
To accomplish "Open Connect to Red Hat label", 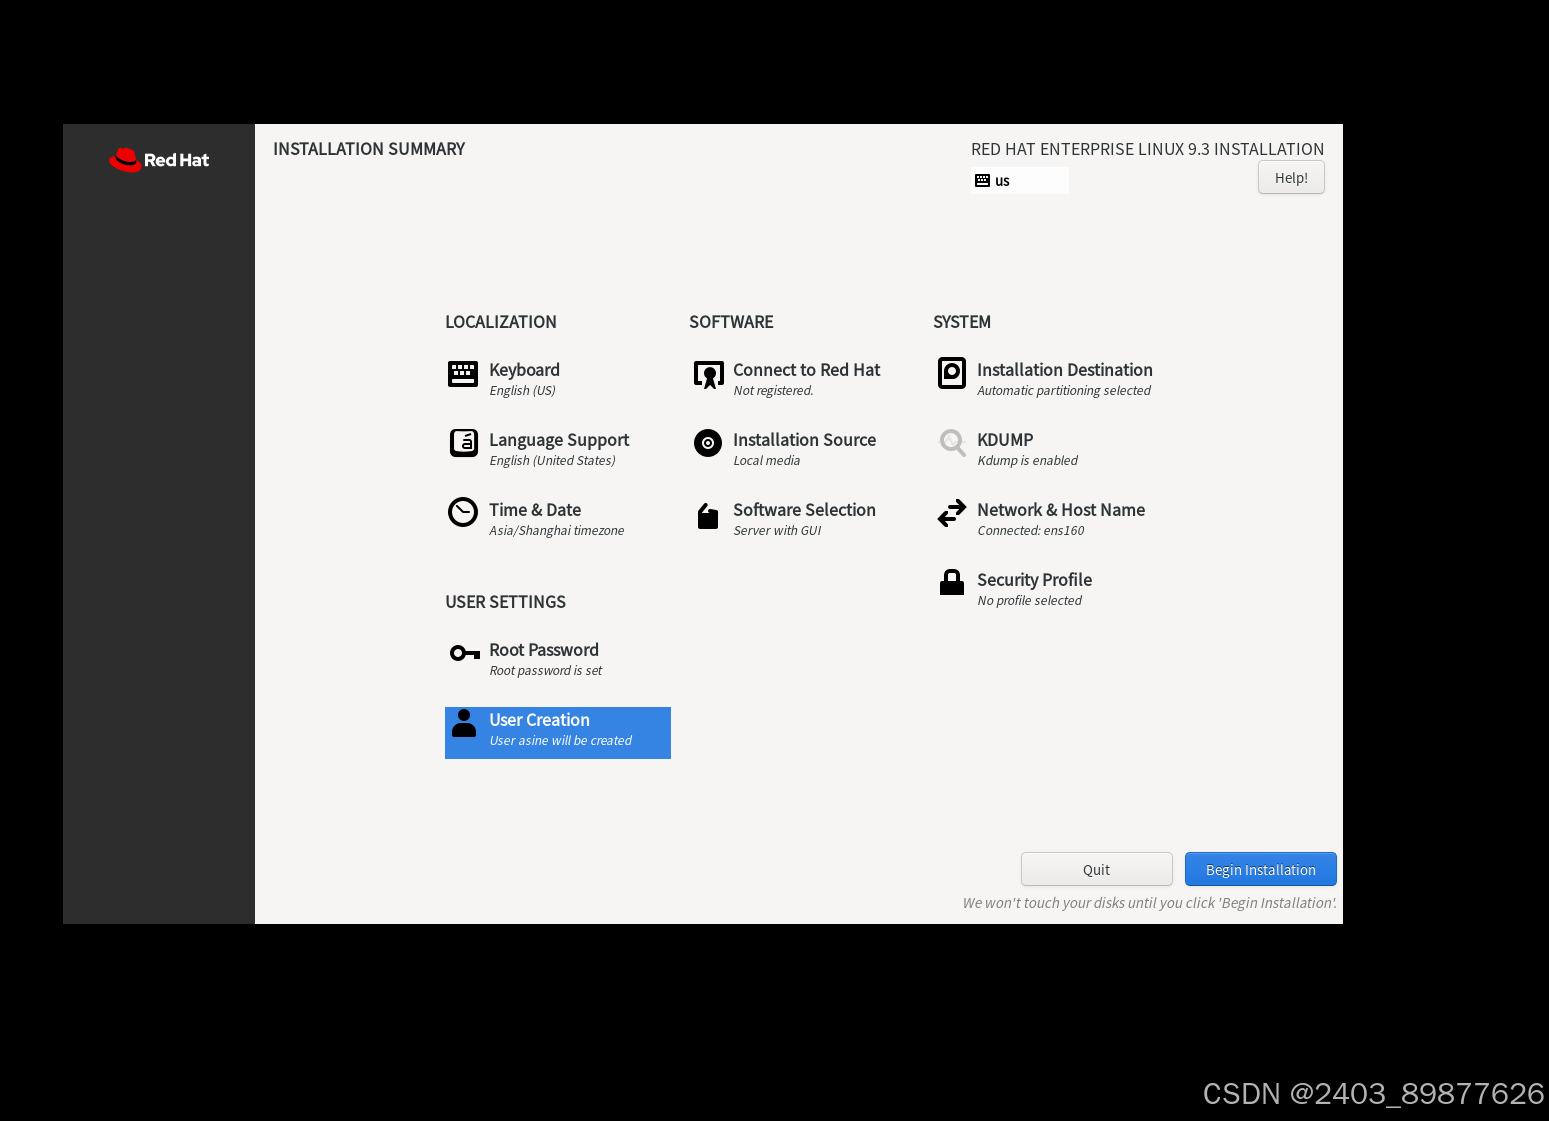I will (806, 370).
